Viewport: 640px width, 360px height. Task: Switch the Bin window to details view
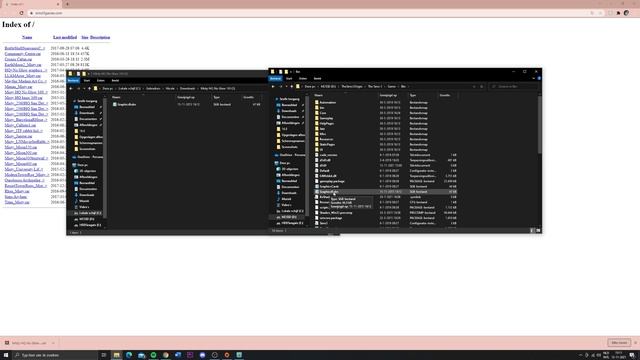532,231
